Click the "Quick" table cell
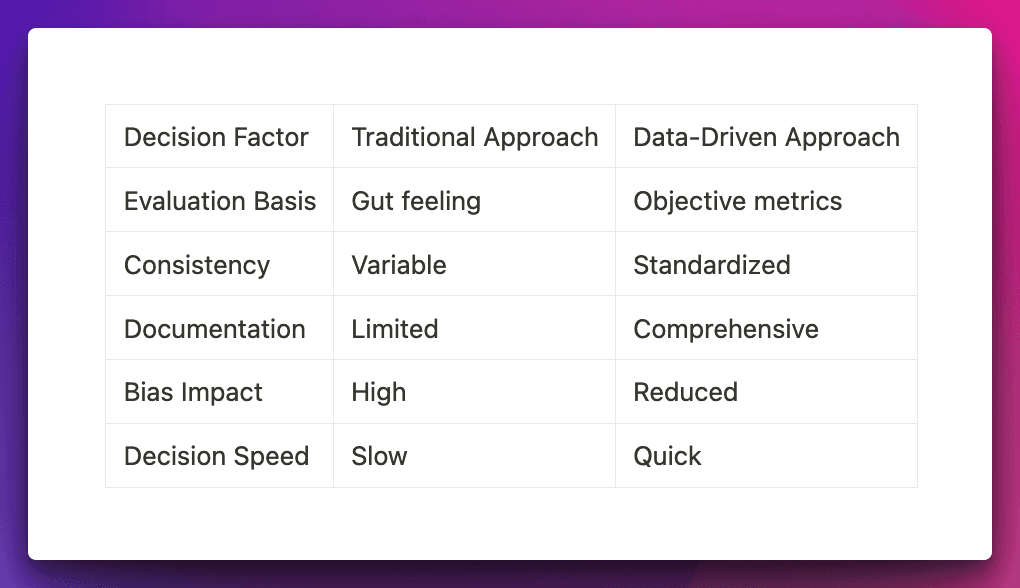Viewport: 1020px width, 588px height. point(668,456)
